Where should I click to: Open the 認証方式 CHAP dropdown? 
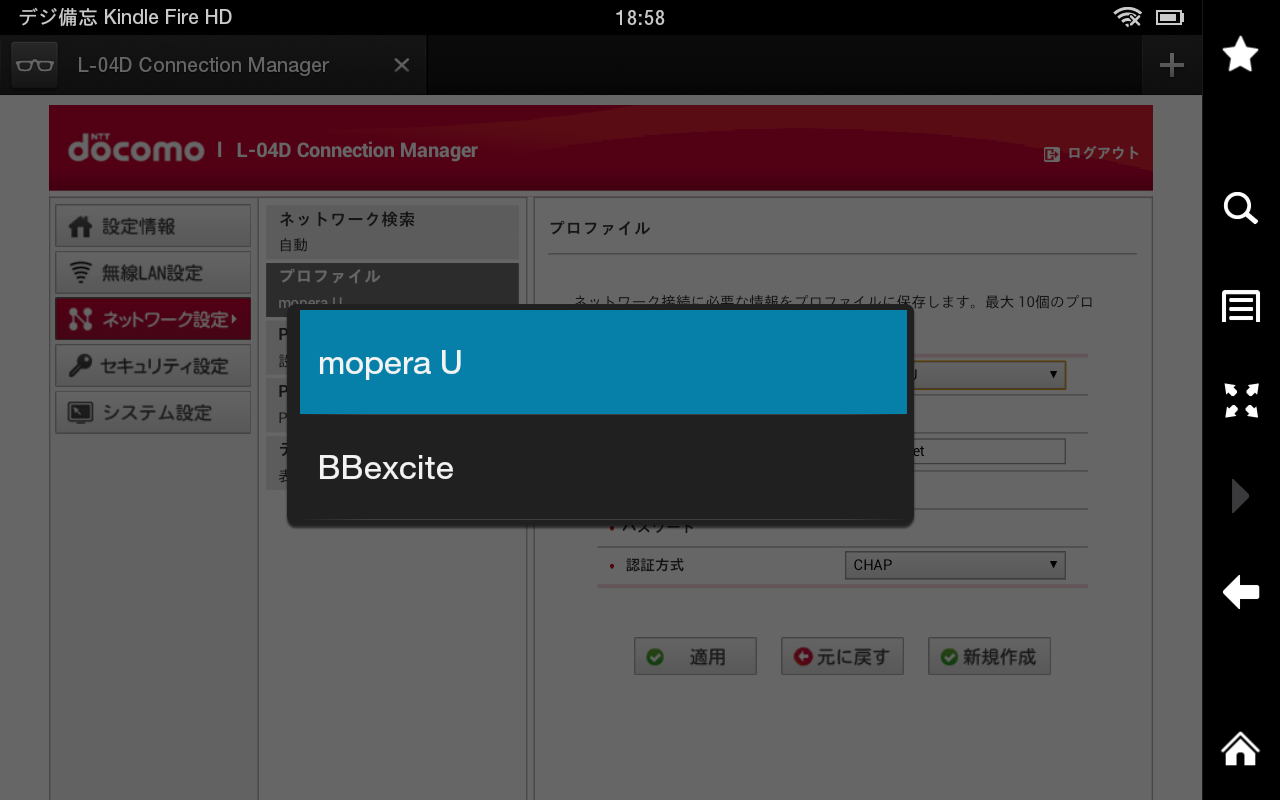(955, 565)
